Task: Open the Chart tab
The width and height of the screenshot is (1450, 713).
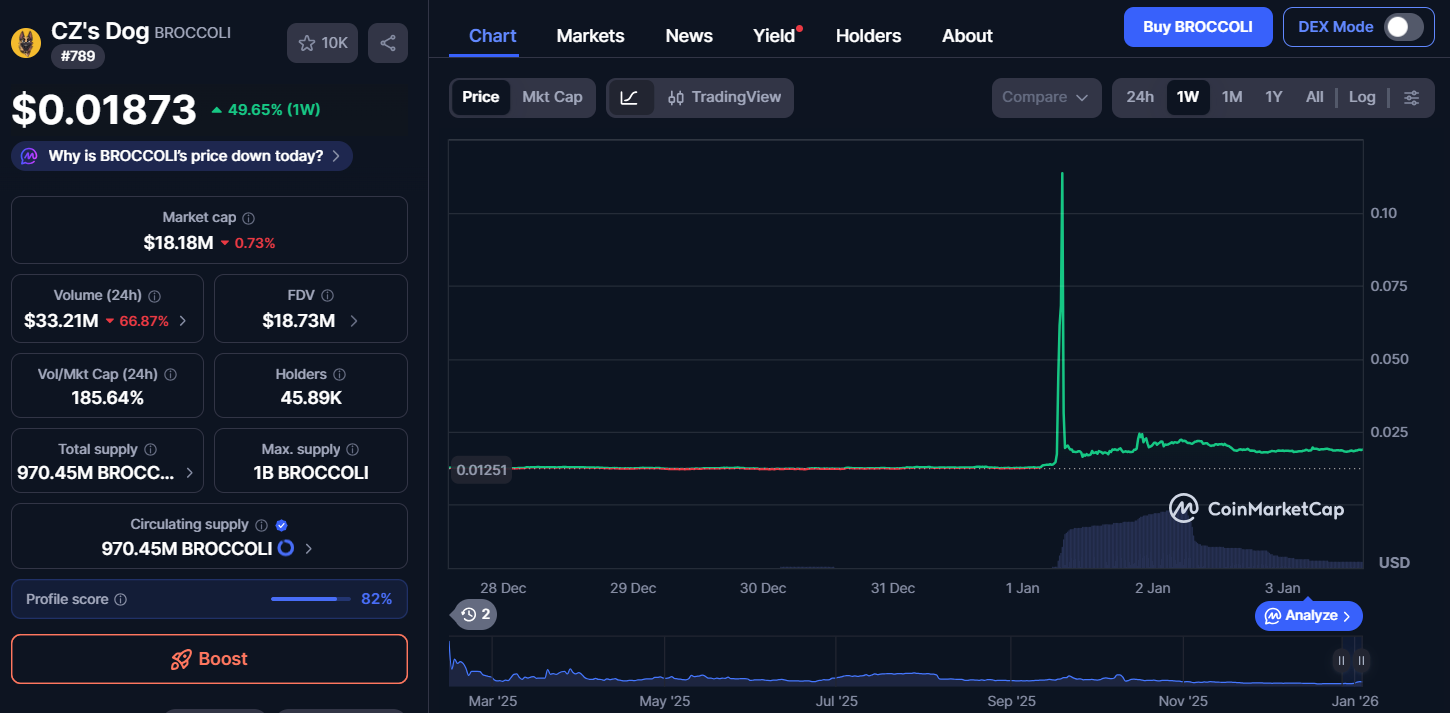Action: click(493, 36)
